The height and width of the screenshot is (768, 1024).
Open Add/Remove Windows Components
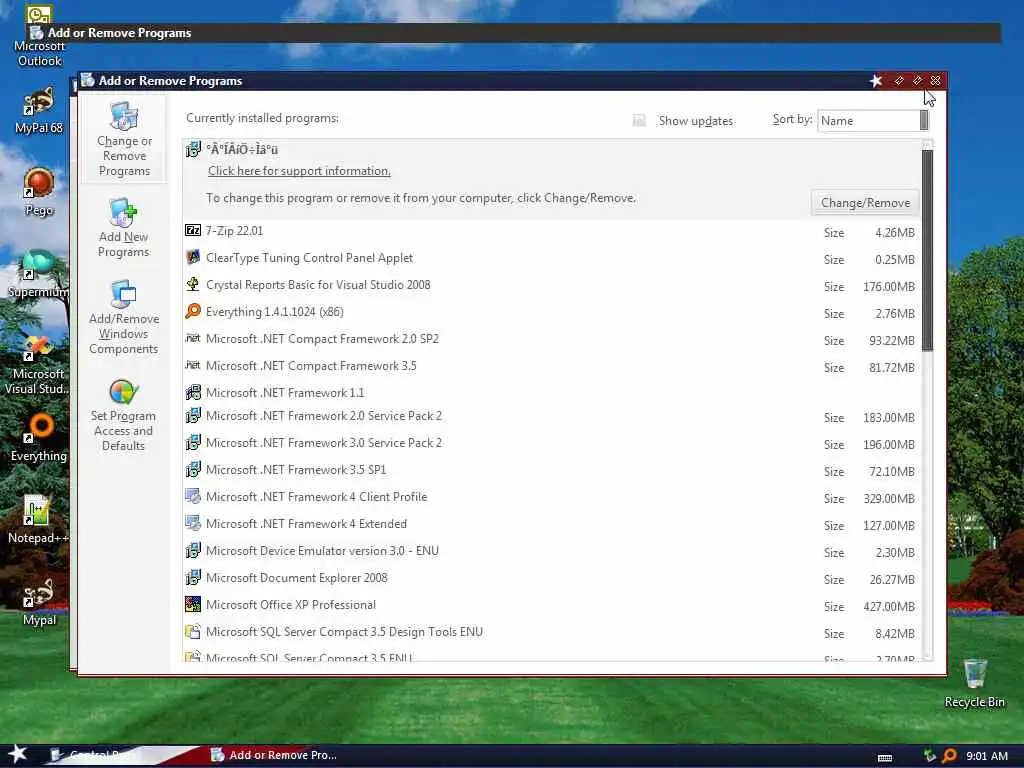coord(124,317)
